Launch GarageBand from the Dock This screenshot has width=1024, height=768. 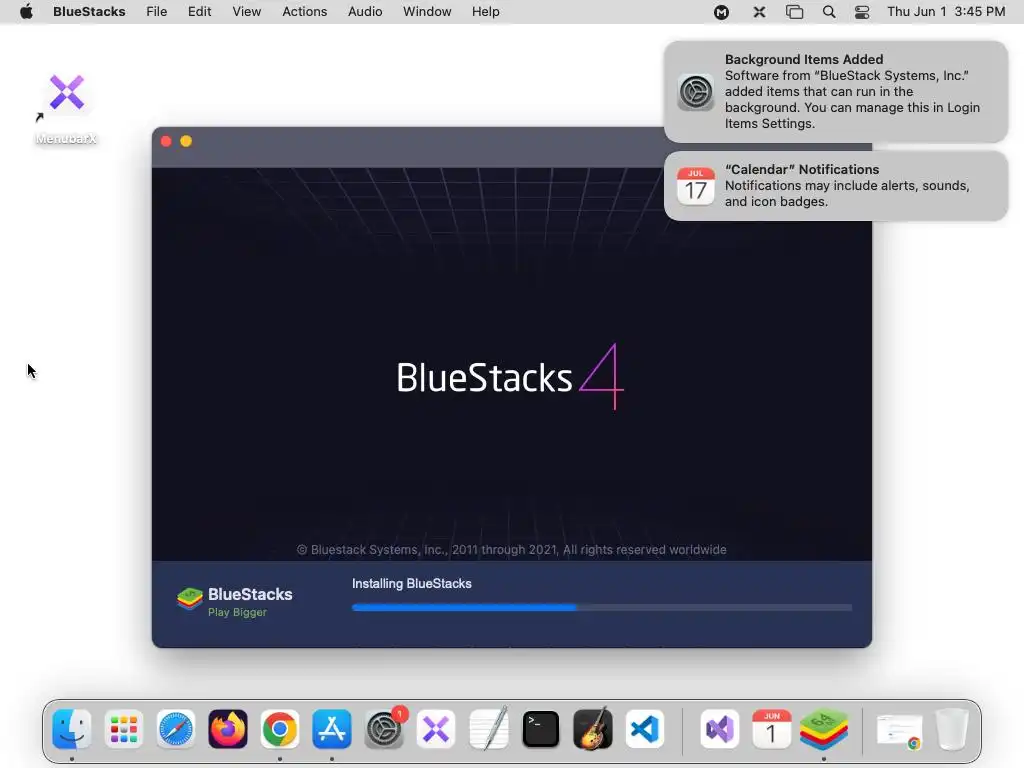pyautogui.click(x=593, y=728)
